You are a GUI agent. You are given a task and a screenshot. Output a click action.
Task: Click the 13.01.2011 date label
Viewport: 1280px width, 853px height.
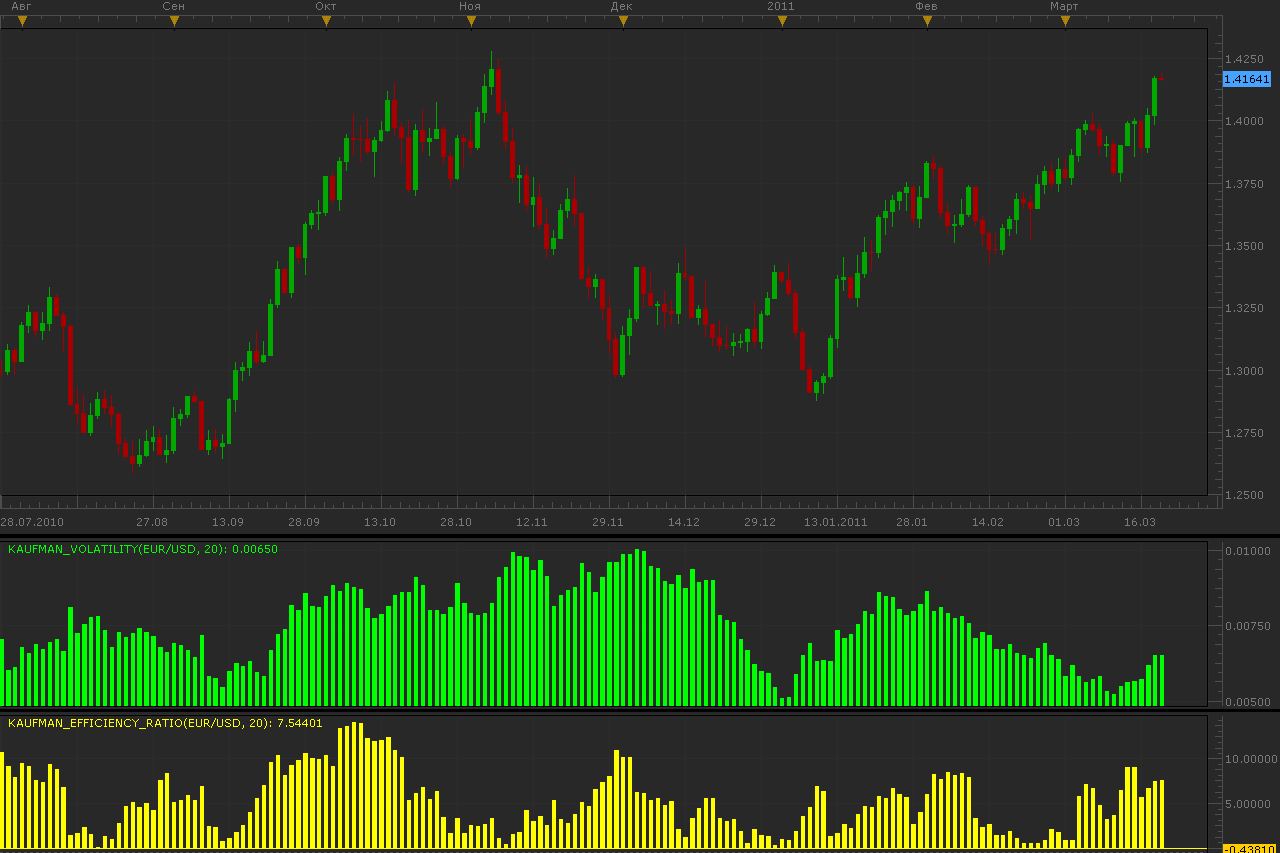point(836,522)
